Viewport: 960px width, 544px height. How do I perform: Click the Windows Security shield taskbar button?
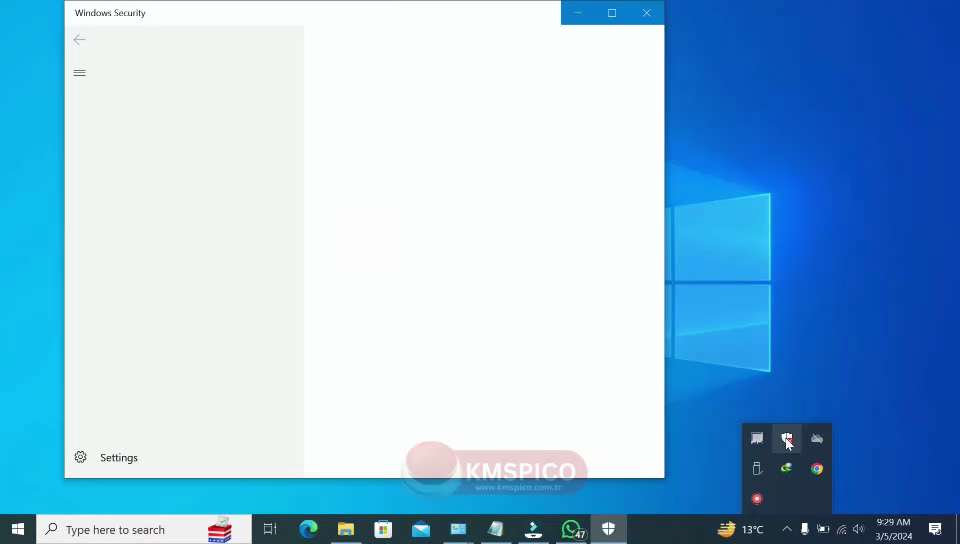(x=608, y=529)
